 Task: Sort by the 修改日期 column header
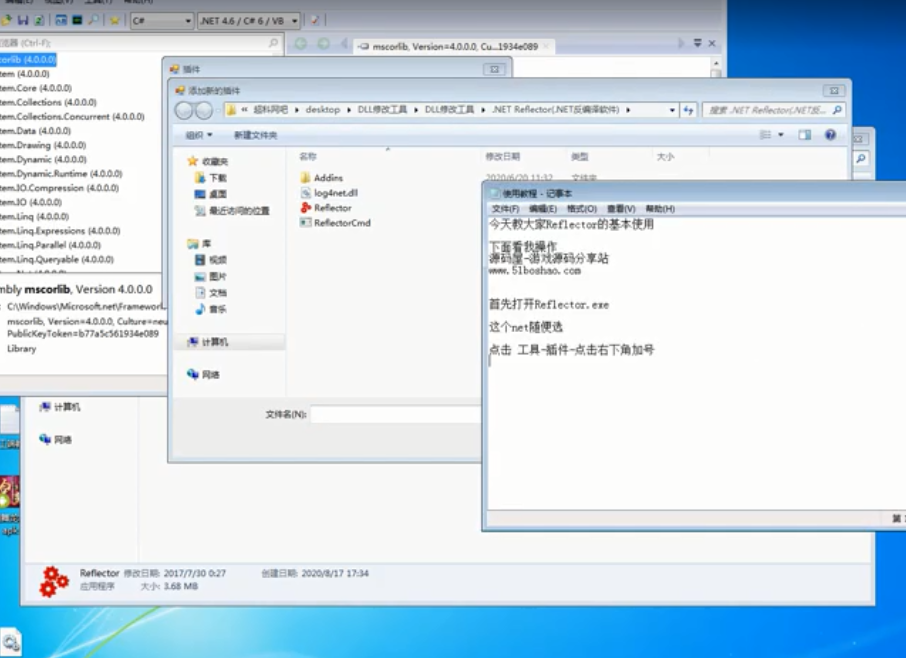[x=503, y=157]
